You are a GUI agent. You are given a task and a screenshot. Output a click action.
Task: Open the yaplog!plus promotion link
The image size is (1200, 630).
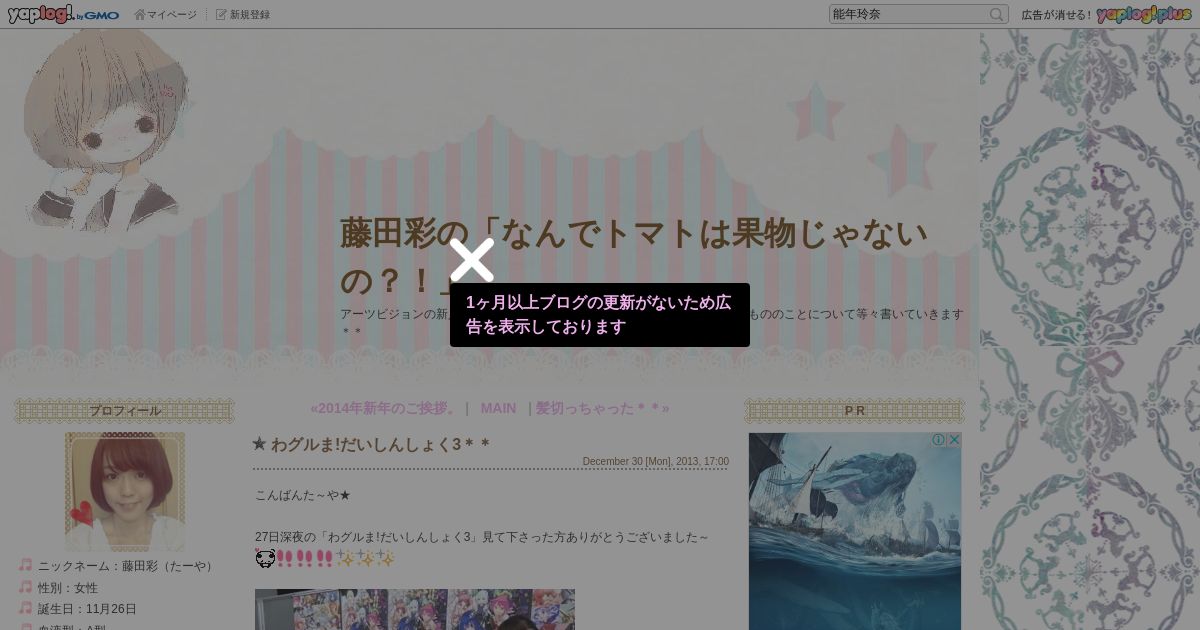pos(1144,14)
